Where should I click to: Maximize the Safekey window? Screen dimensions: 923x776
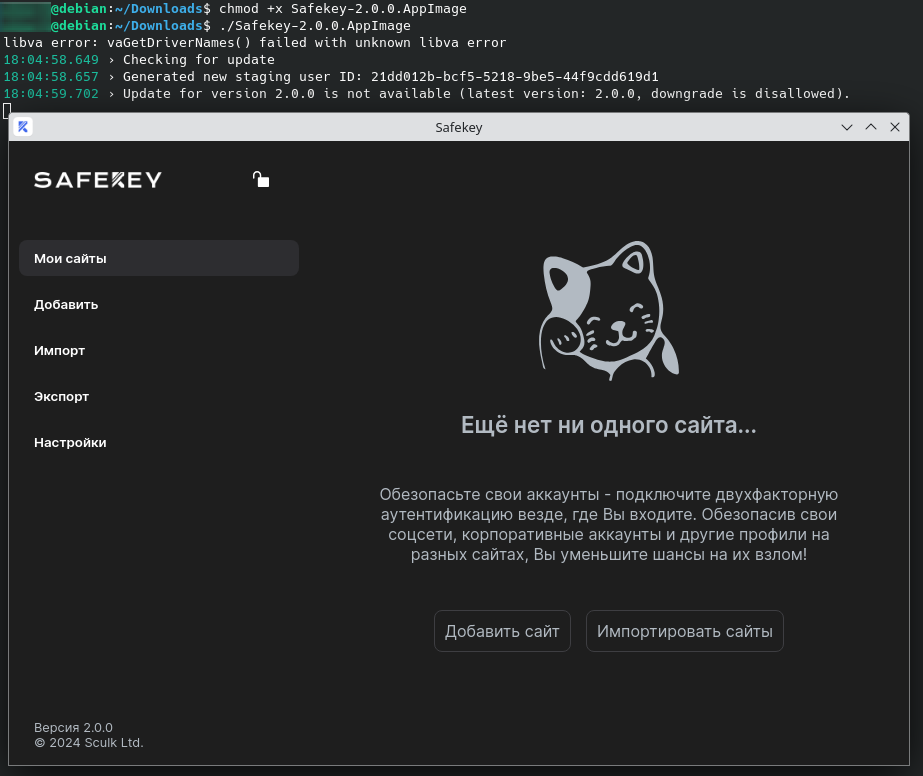[x=871, y=127]
